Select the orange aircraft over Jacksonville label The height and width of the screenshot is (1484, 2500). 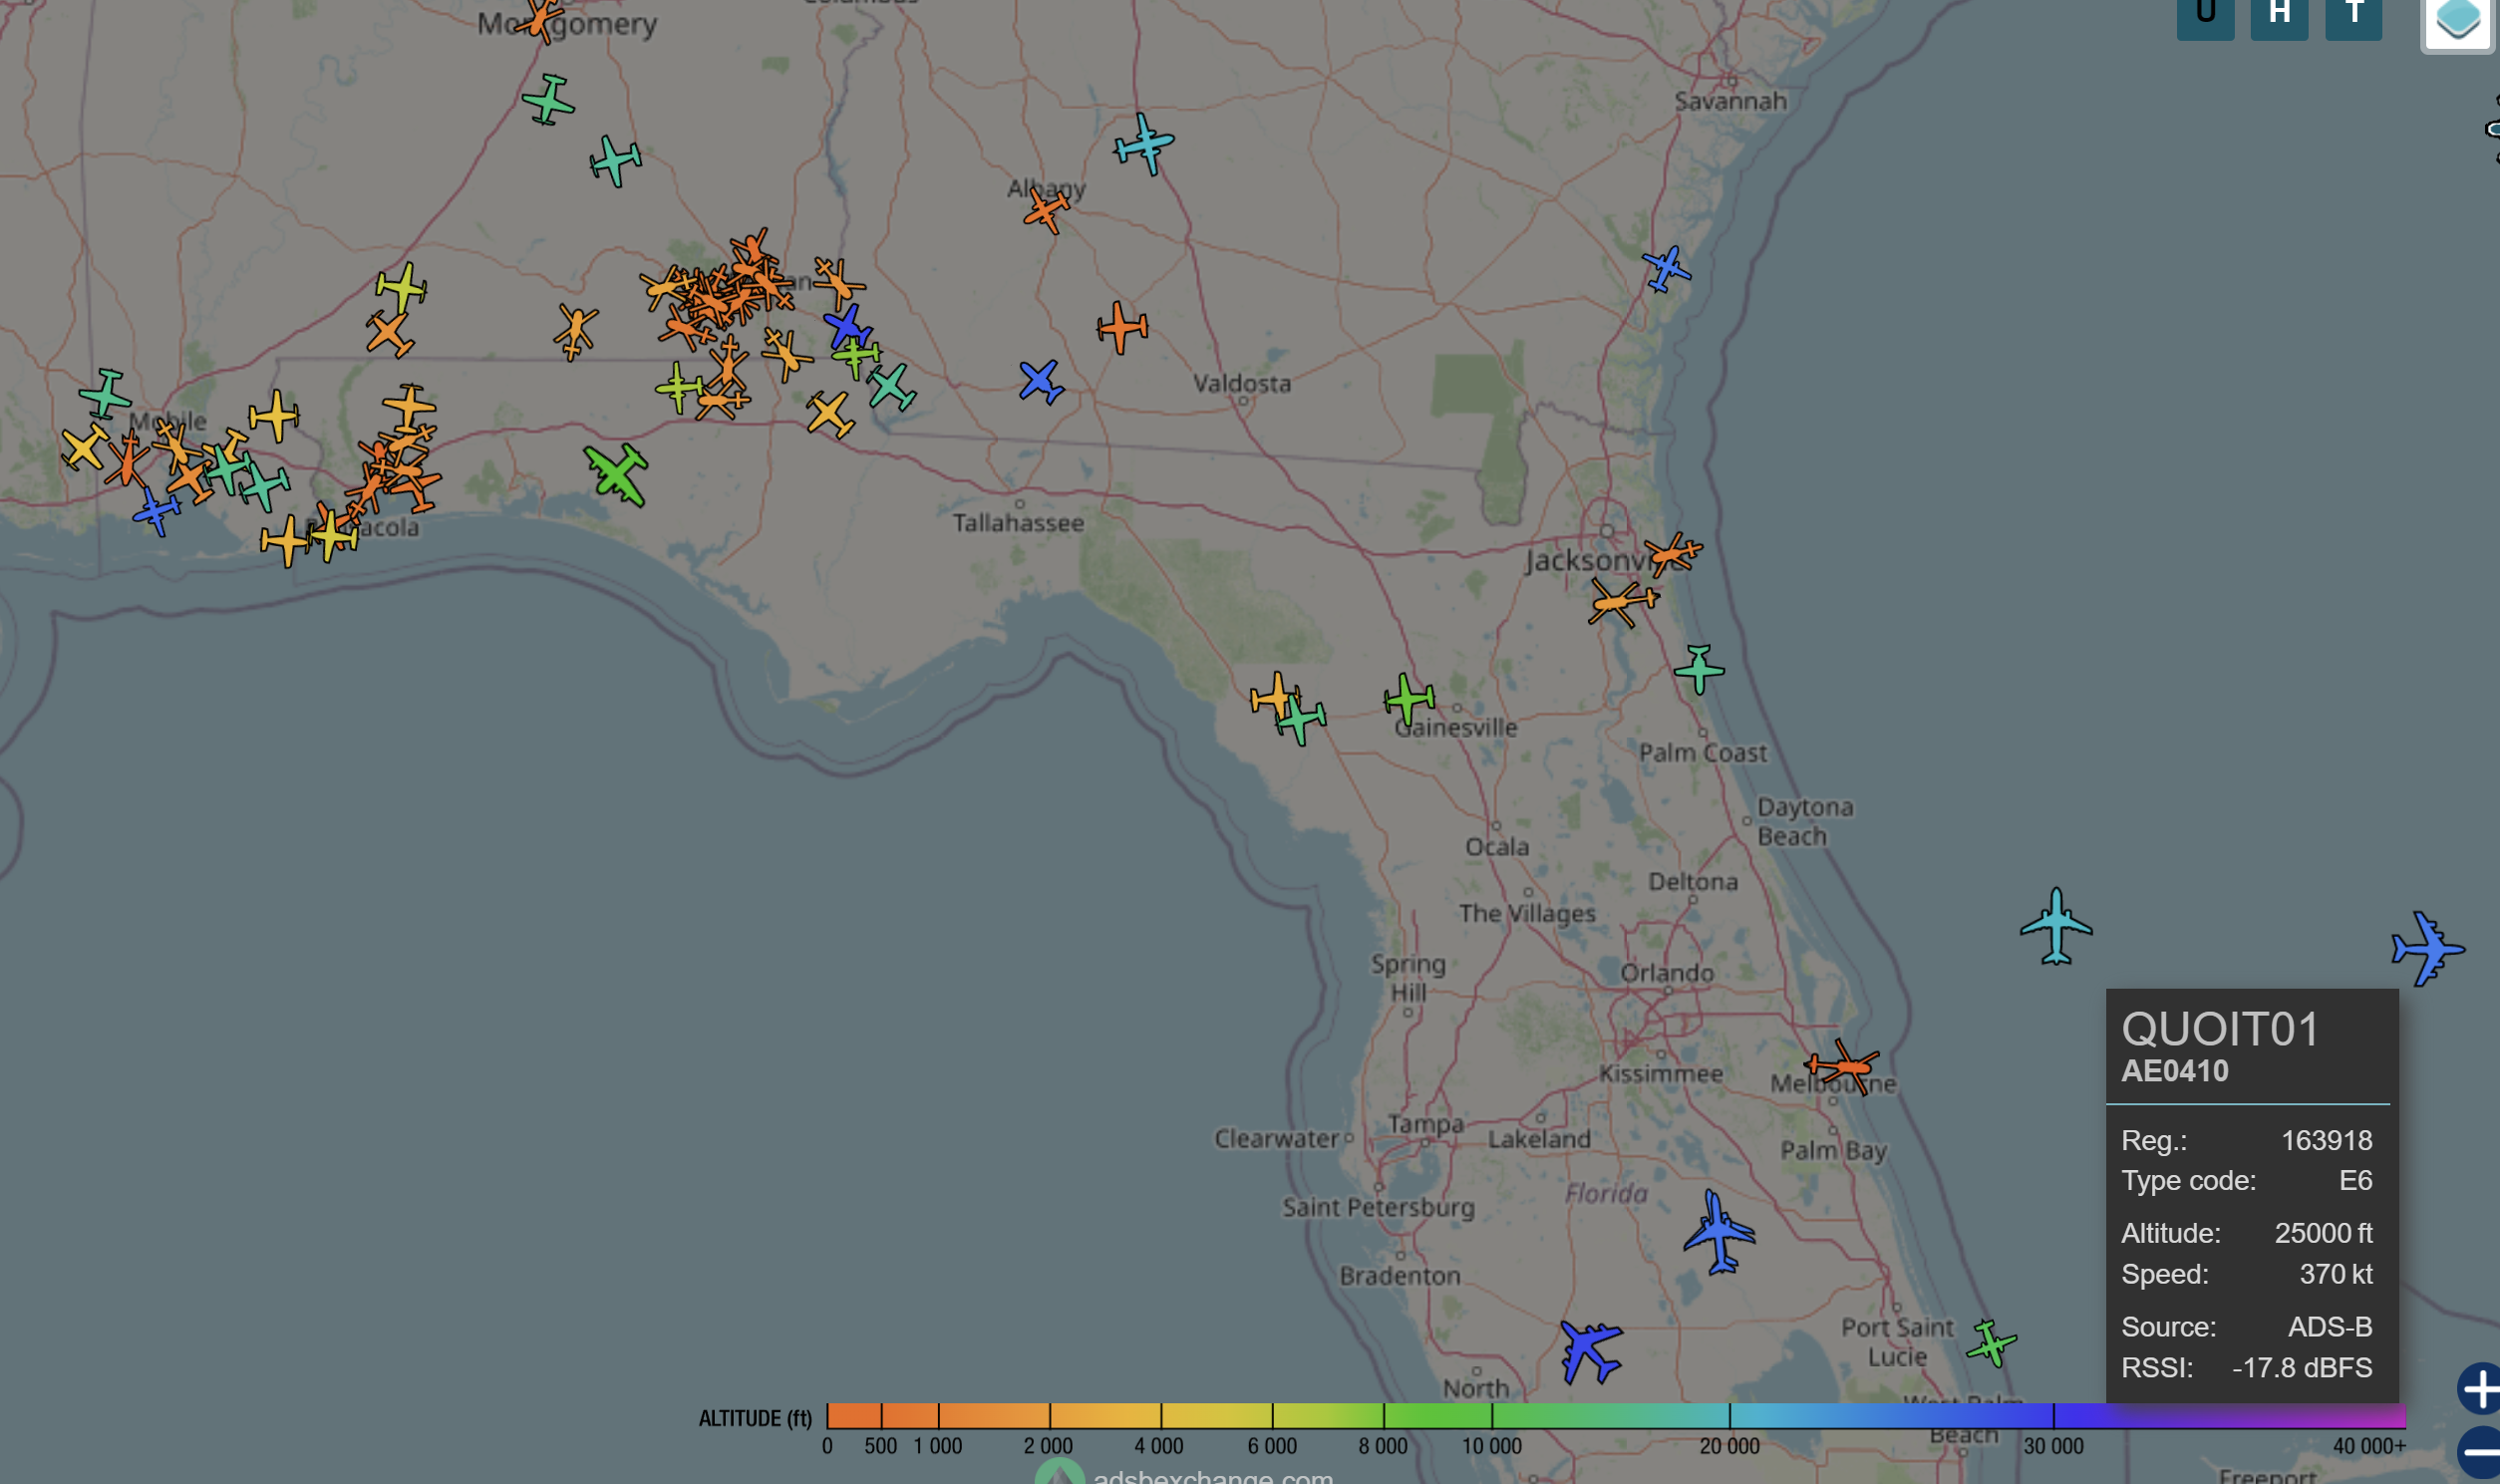pyautogui.click(x=1673, y=553)
